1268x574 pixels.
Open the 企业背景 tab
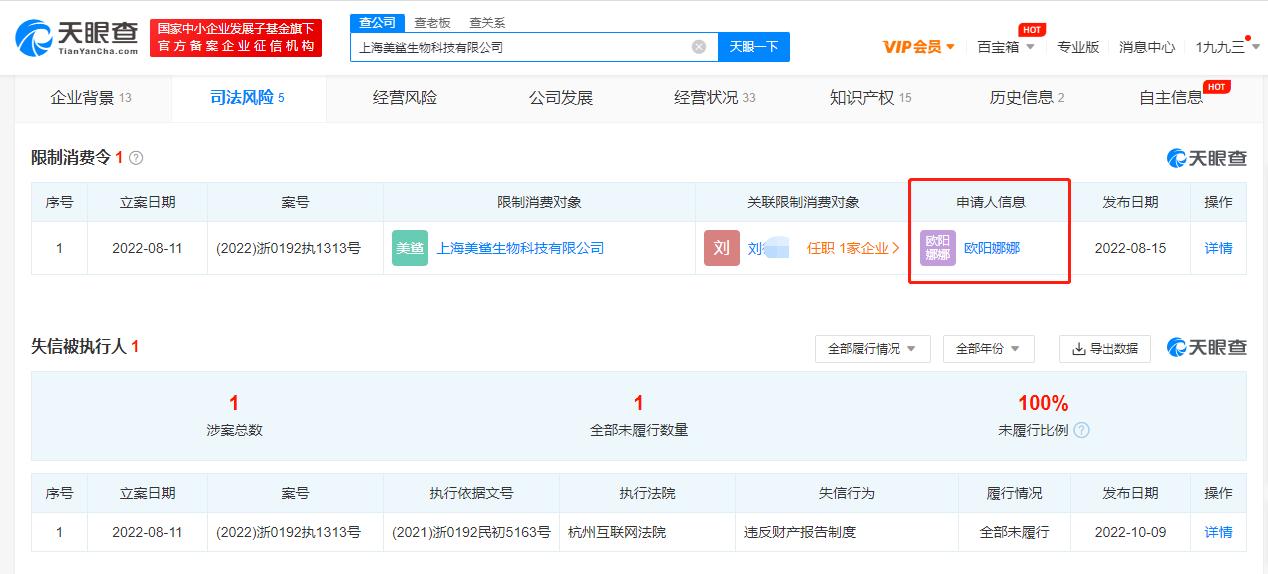[x=91, y=98]
